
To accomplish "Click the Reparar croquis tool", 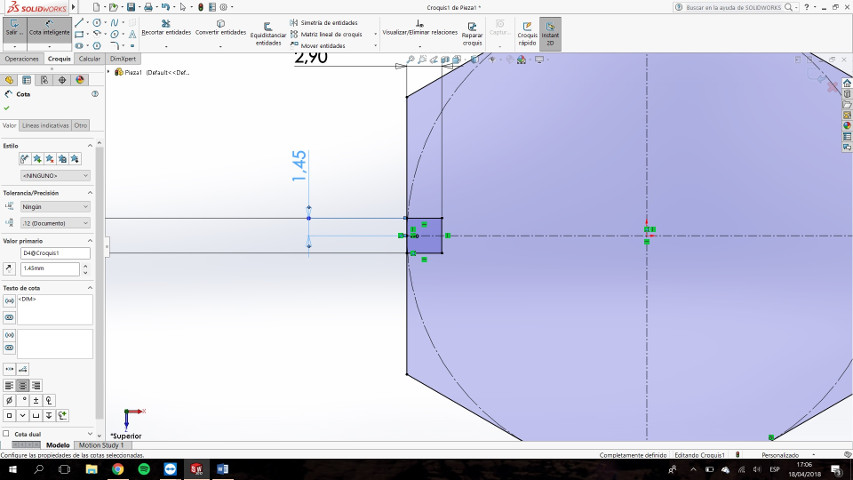I will tap(472, 34).
